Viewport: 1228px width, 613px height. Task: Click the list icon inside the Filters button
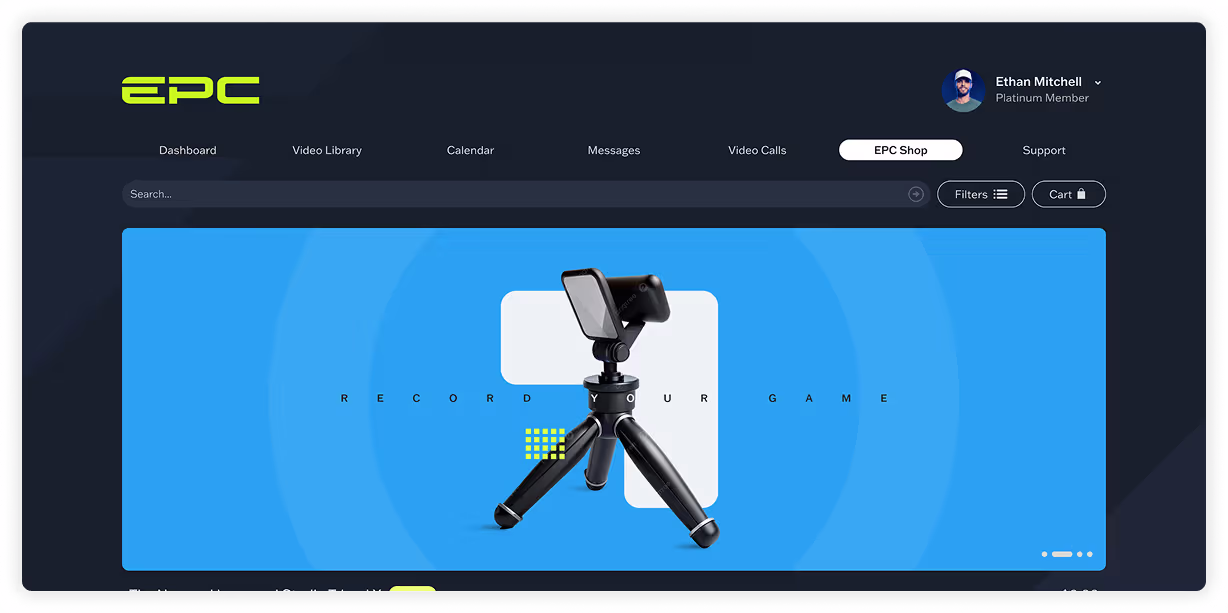(x=1003, y=193)
